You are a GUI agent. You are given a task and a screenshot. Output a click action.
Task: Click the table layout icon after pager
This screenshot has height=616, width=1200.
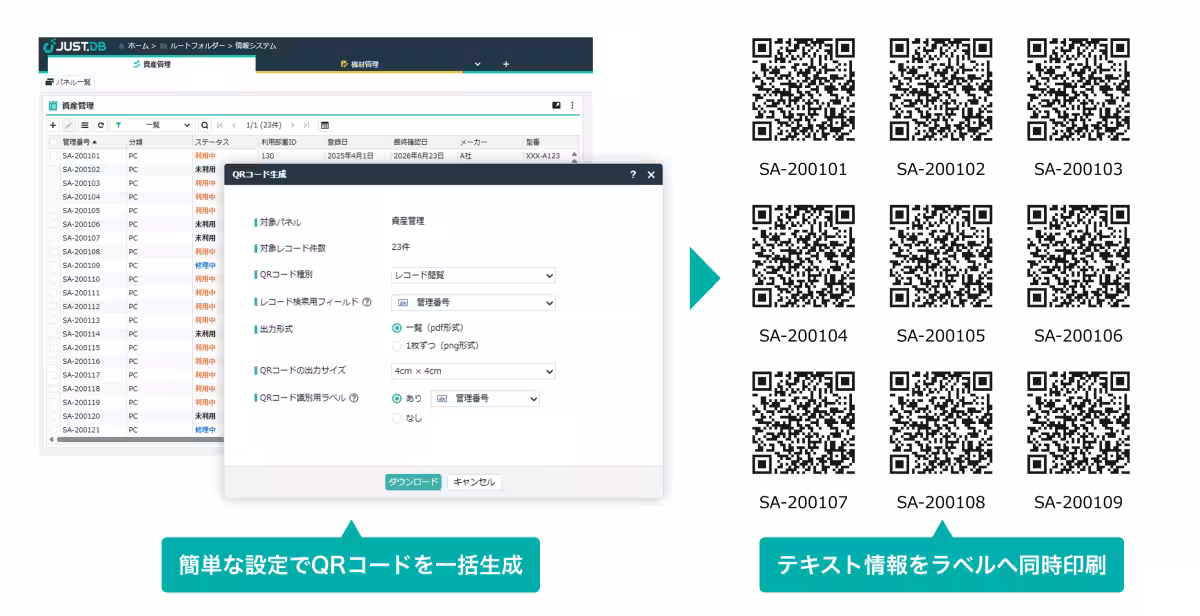325,125
